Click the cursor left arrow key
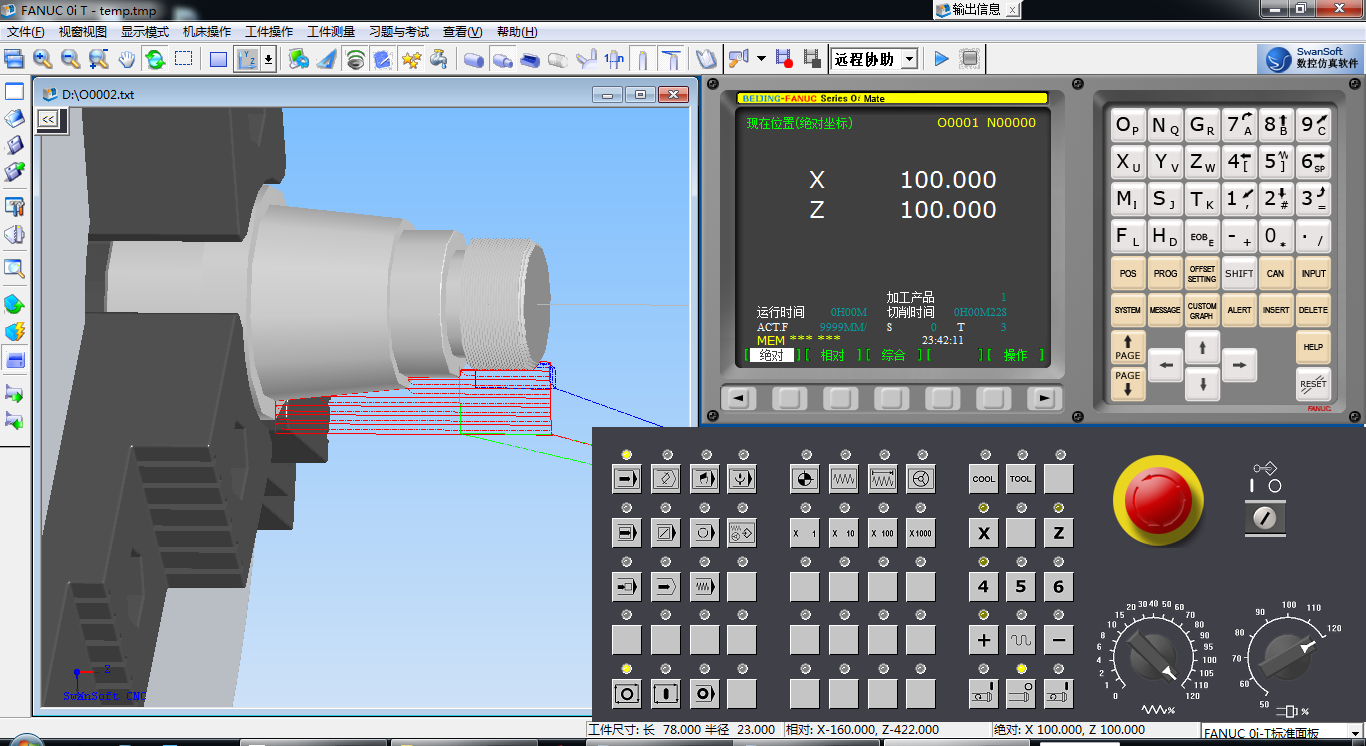This screenshot has height=746, width=1366. (x=1165, y=365)
